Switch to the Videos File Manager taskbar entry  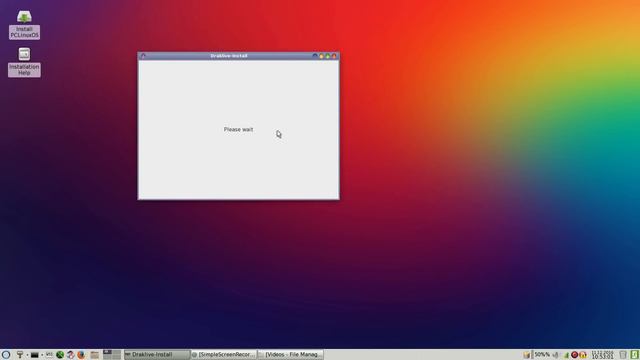pyautogui.click(x=291, y=355)
